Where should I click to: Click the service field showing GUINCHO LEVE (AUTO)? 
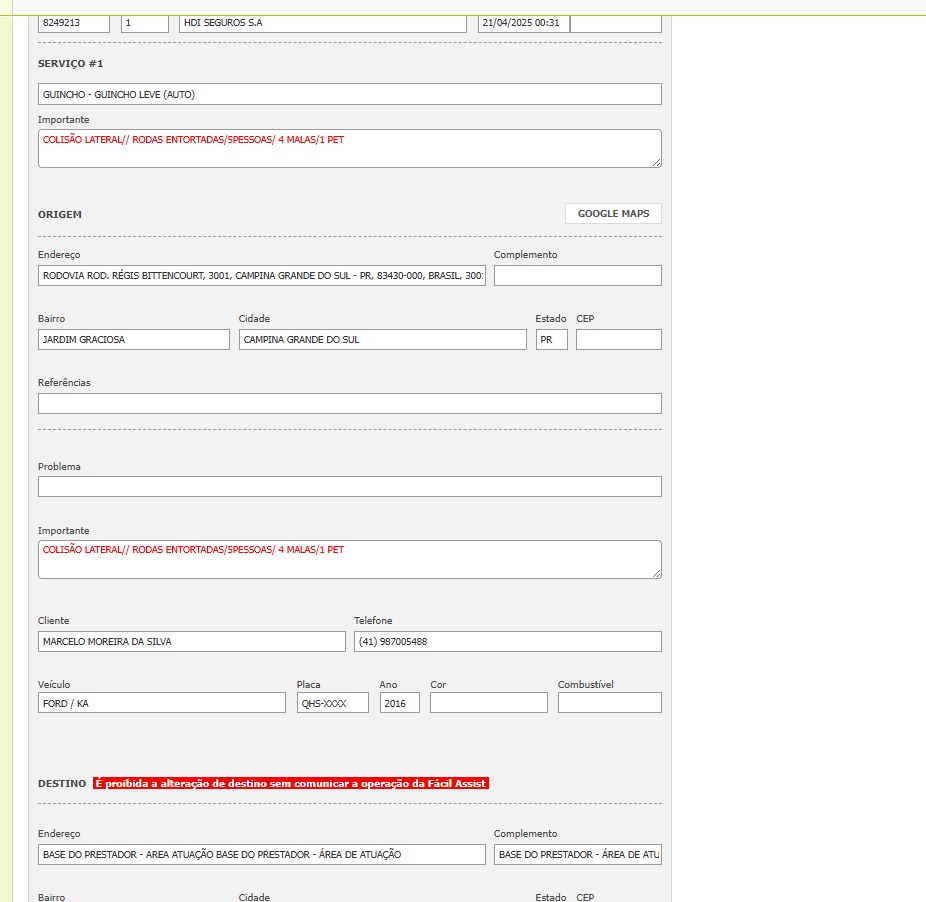pos(349,94)
